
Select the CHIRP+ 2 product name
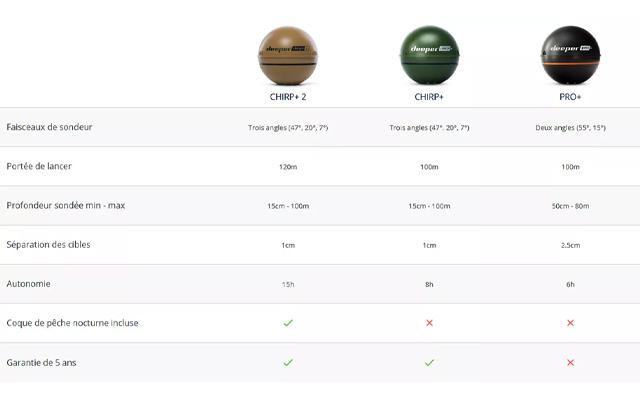tap(288, 97)
